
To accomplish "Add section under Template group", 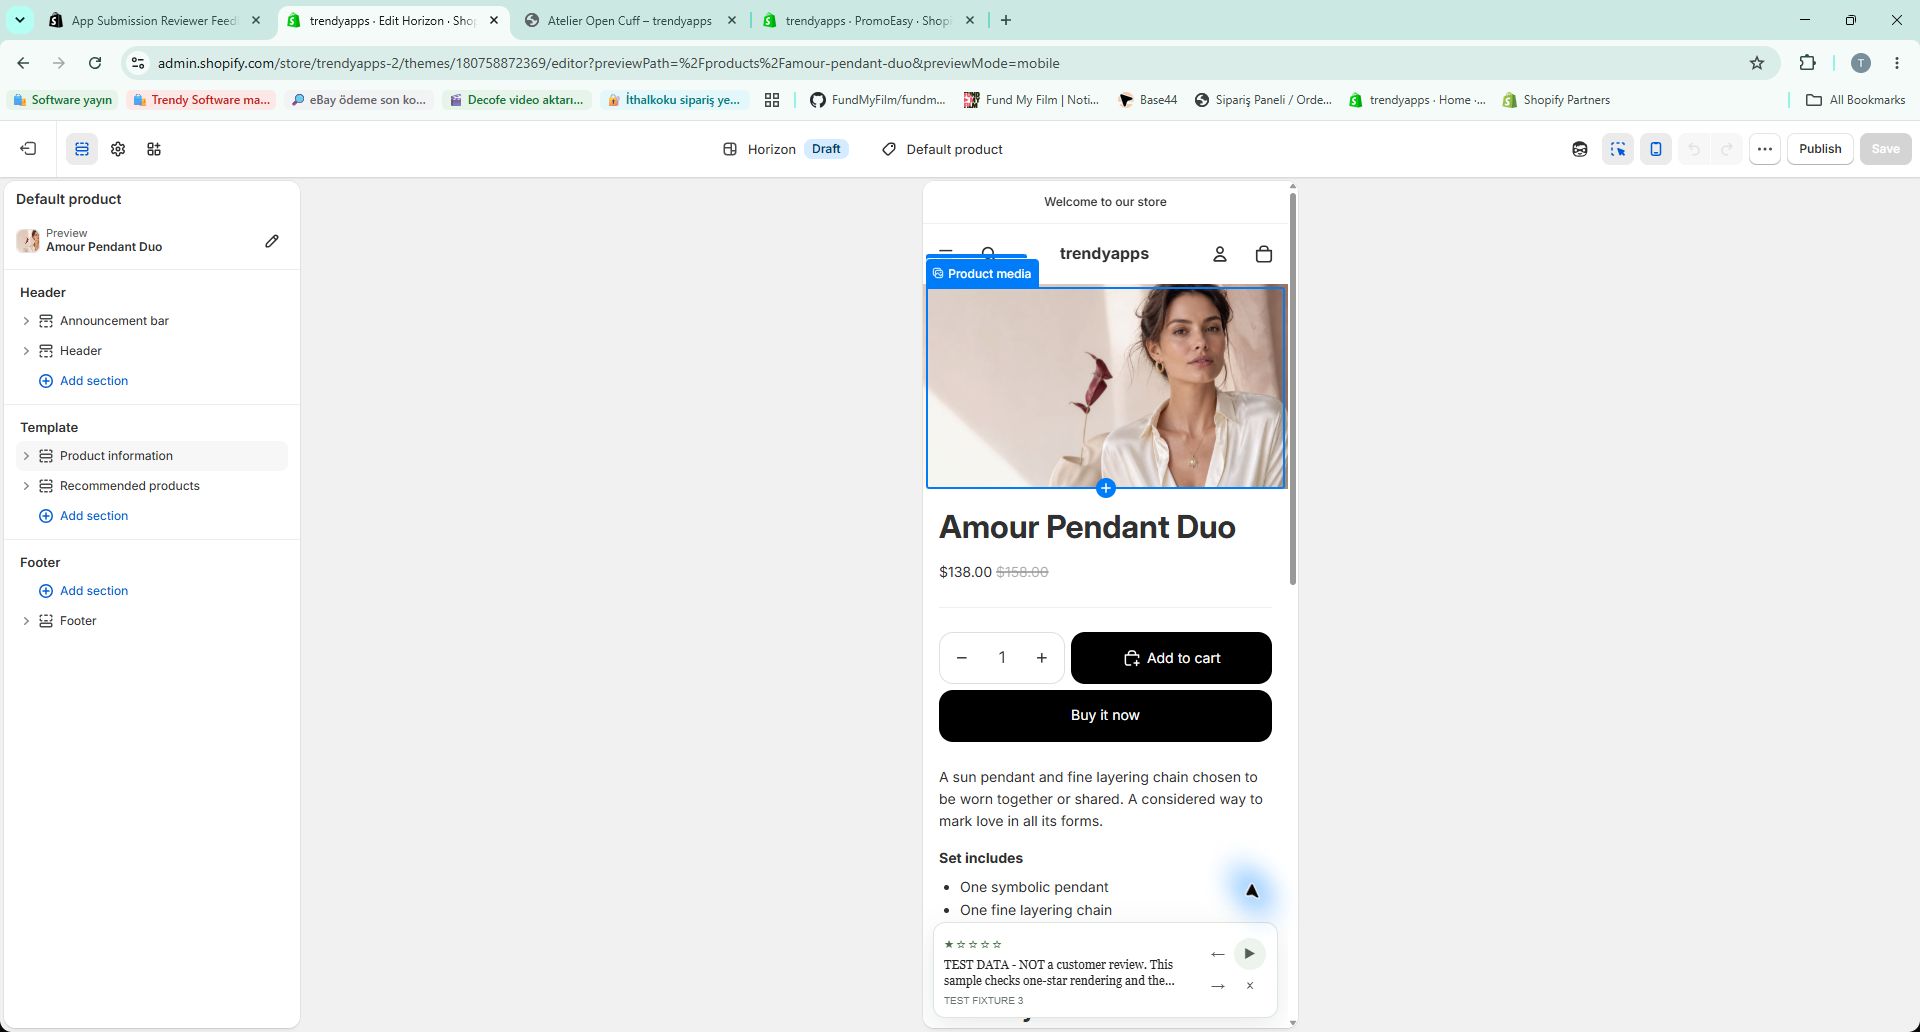I will pyautogui.click(x=84, y=516).
